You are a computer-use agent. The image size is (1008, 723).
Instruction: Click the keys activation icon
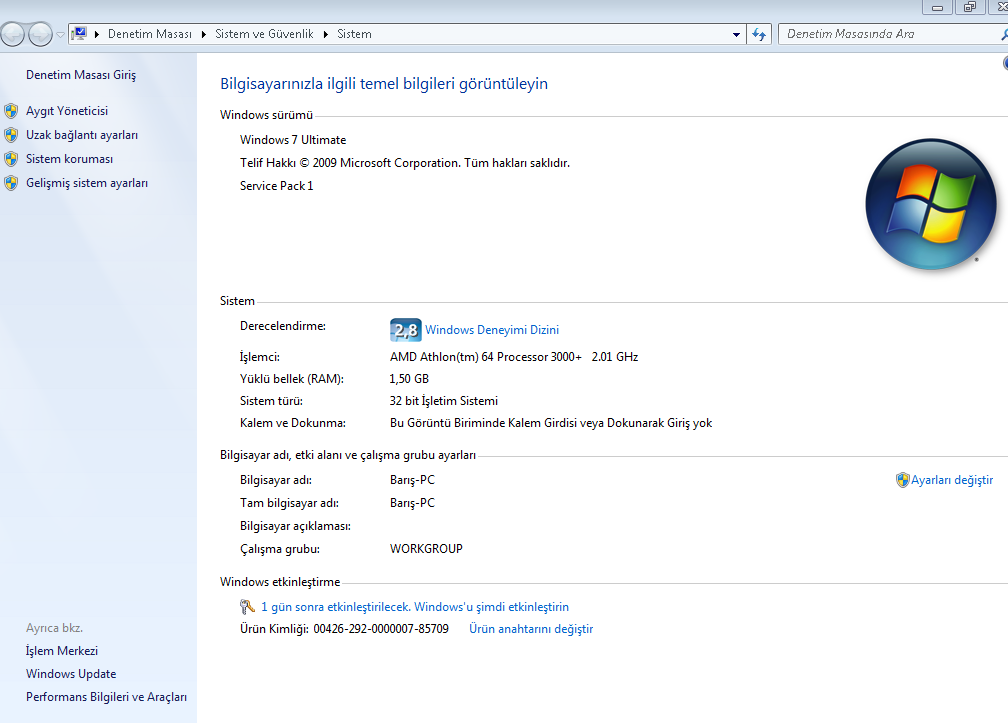pos(248,607)
